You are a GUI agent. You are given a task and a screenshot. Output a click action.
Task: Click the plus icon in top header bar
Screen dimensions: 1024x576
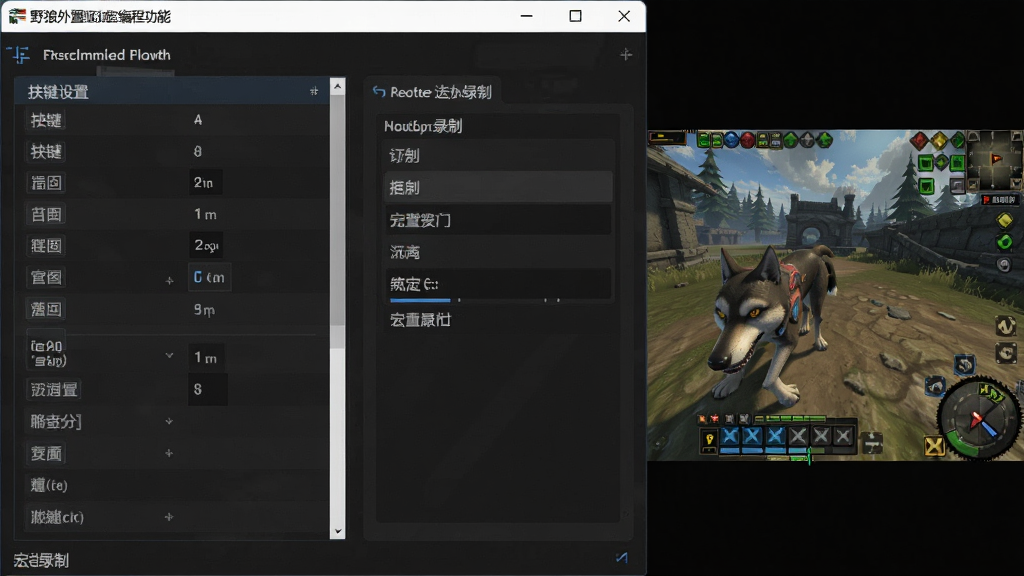(x=626, y=55)
